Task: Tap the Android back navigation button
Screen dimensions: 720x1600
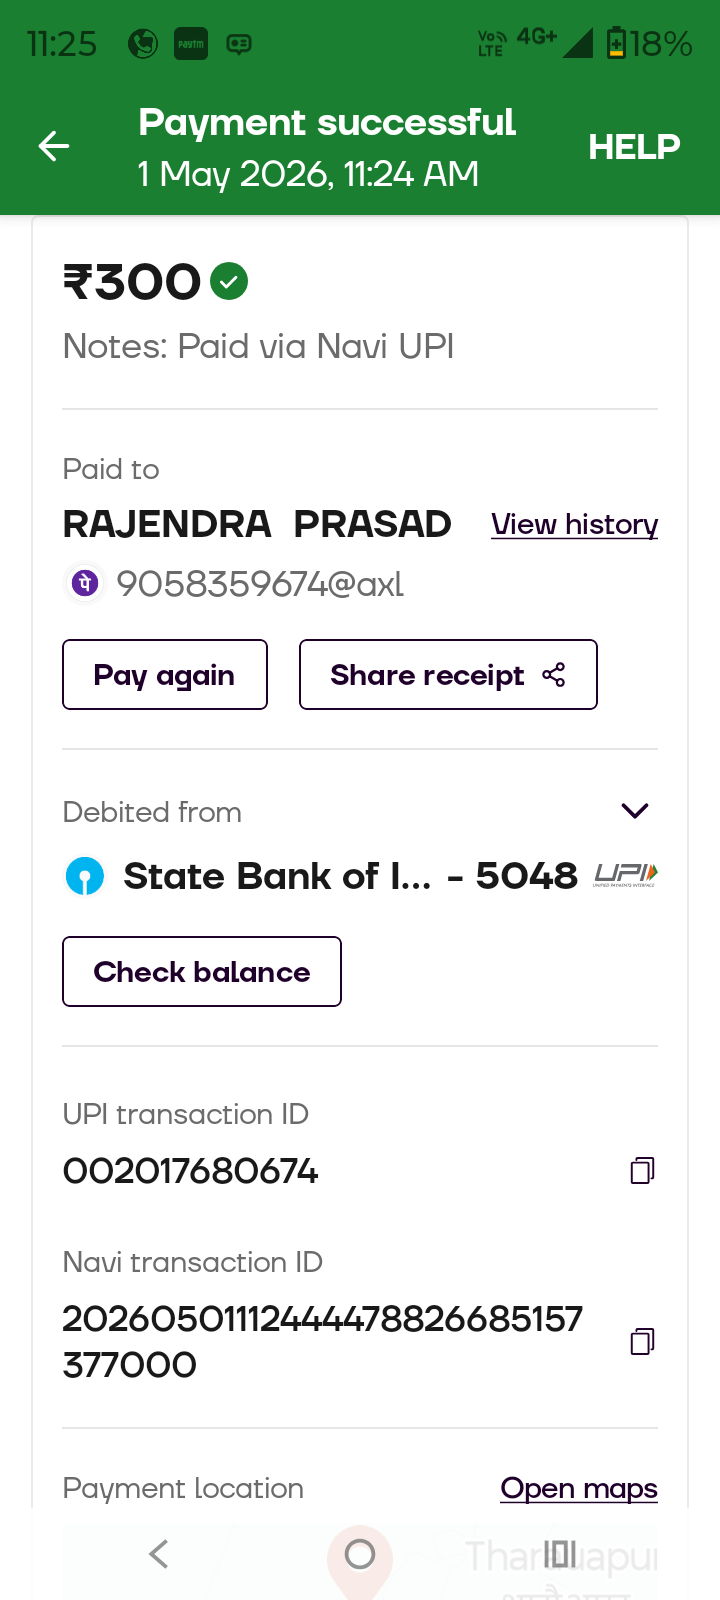Action: [x=158, y=1554]
